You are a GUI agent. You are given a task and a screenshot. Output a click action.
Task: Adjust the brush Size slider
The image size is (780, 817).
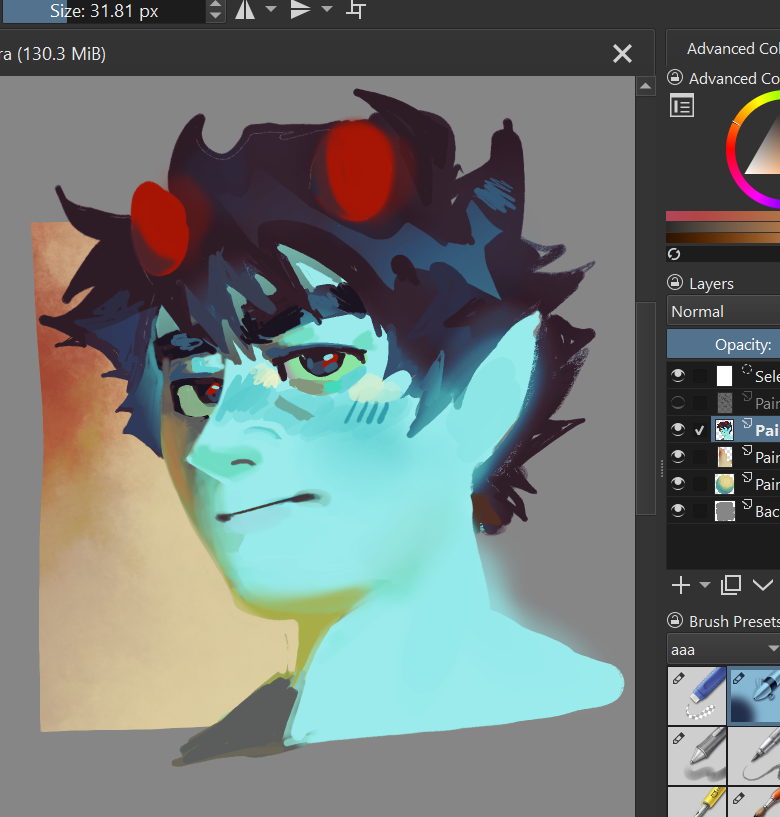(103, 11)
